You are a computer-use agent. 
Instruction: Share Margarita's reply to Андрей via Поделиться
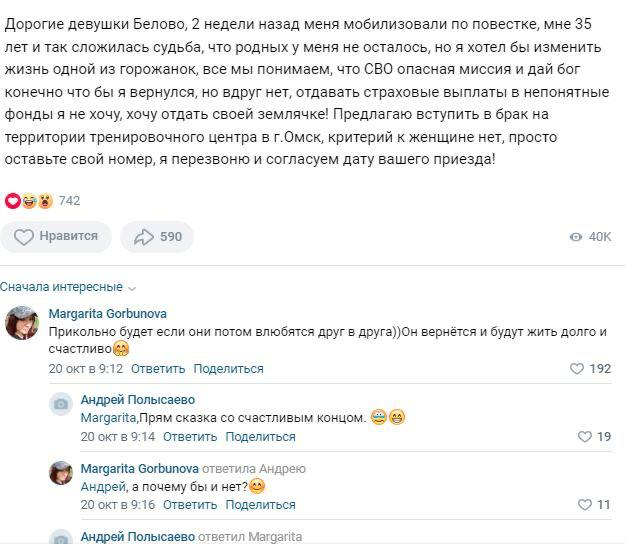click(x=260, y=505)
